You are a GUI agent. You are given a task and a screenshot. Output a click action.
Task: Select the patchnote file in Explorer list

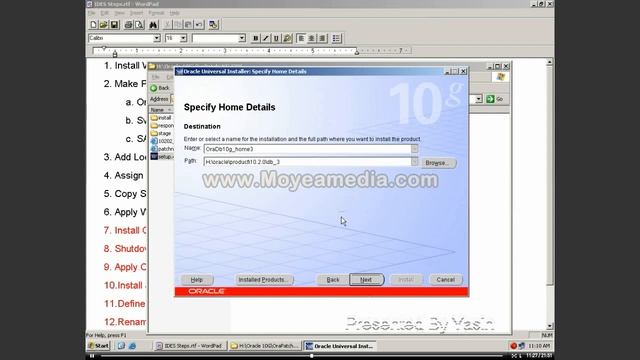point(162,149)
